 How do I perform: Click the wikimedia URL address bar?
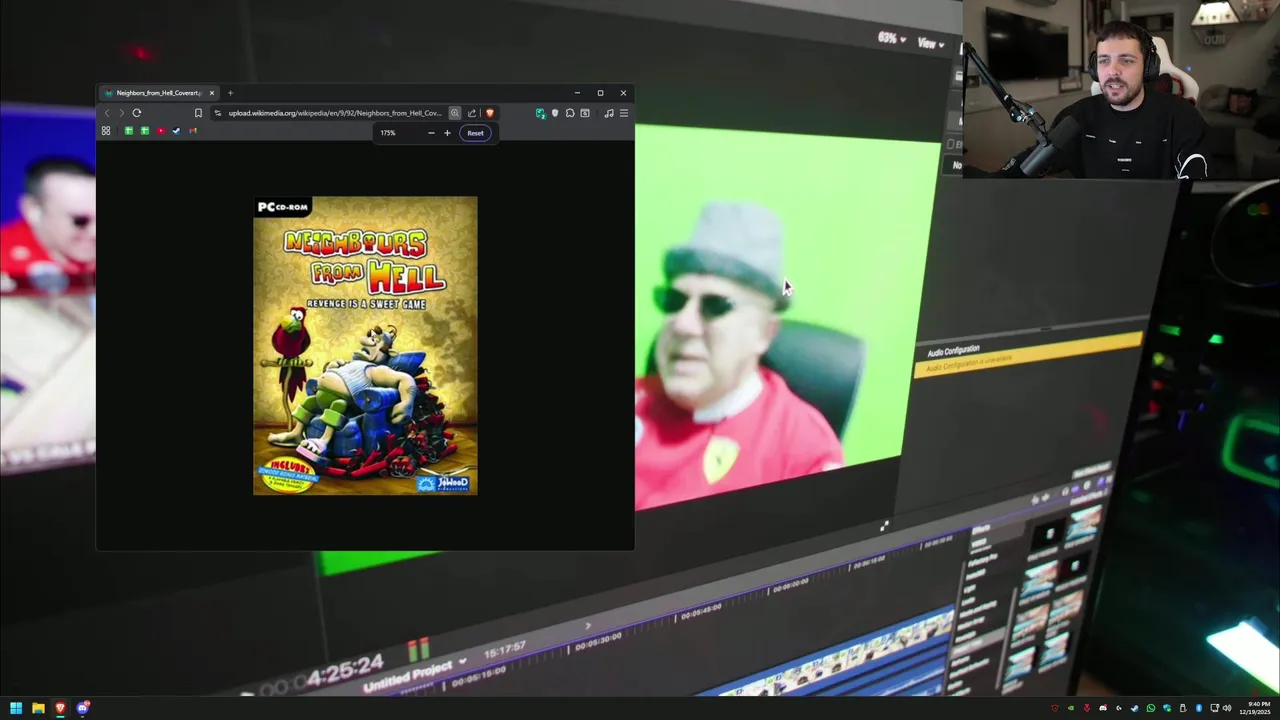click(334, 113)
